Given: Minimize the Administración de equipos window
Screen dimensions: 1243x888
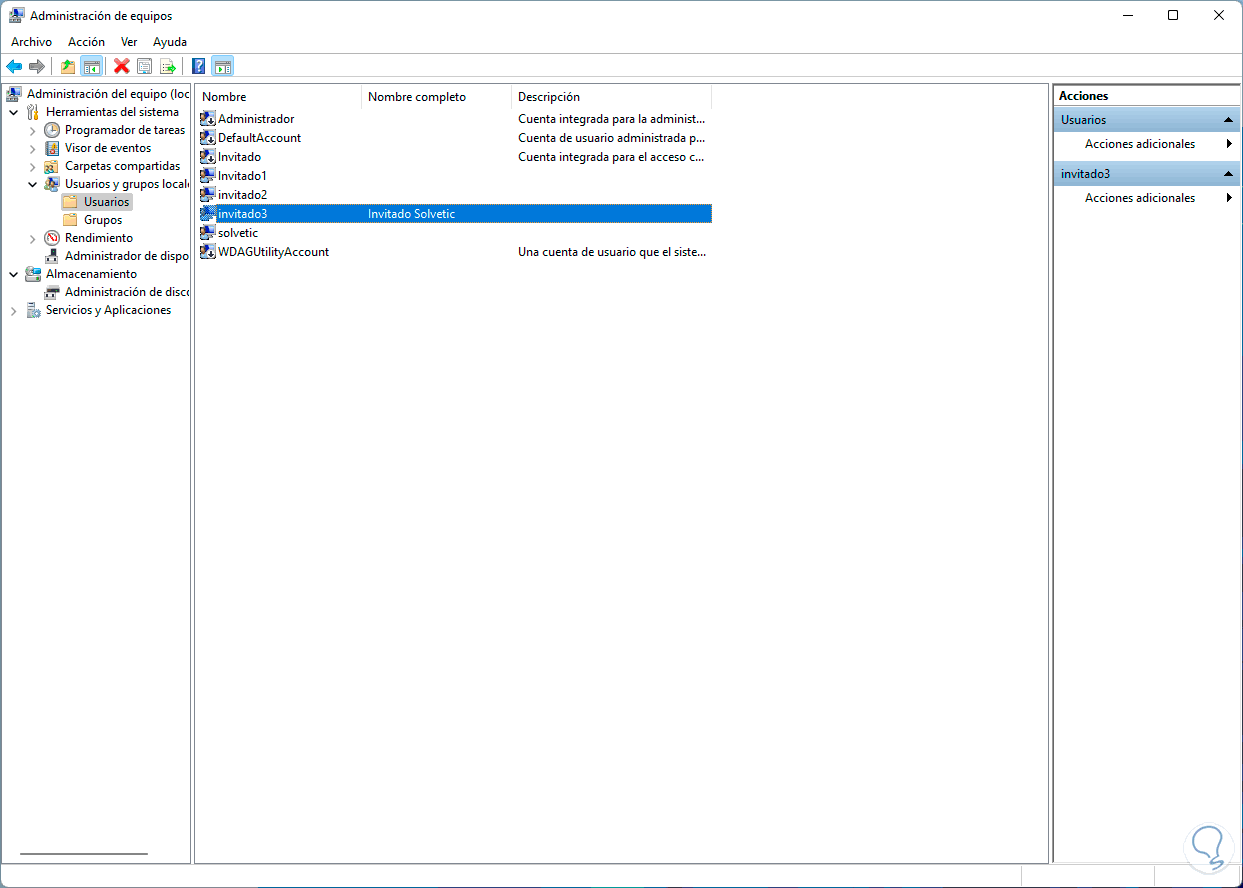Looking at the screenshot, I should [1127, 15].
